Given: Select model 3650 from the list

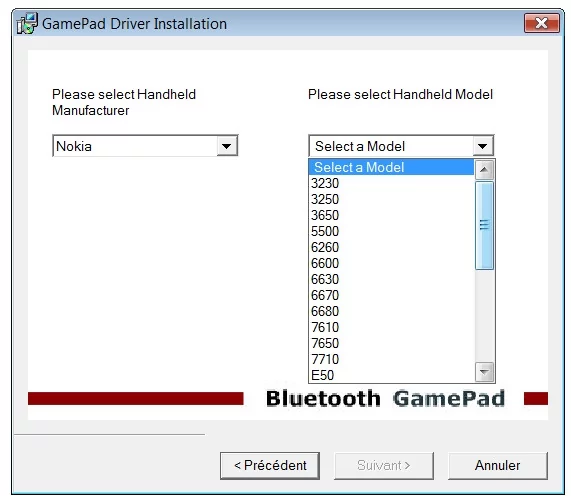Looking at the screenshot, I should tap(391, 215).
